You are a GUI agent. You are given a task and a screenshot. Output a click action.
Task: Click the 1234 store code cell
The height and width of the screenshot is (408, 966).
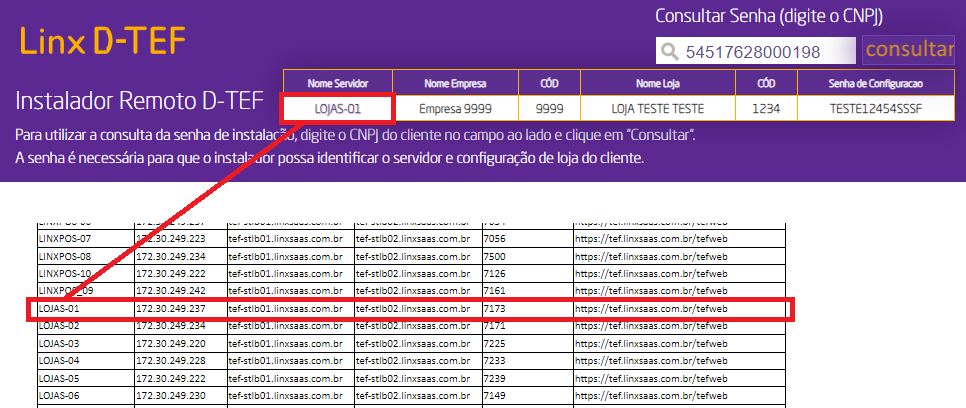(x=766, y=109)
